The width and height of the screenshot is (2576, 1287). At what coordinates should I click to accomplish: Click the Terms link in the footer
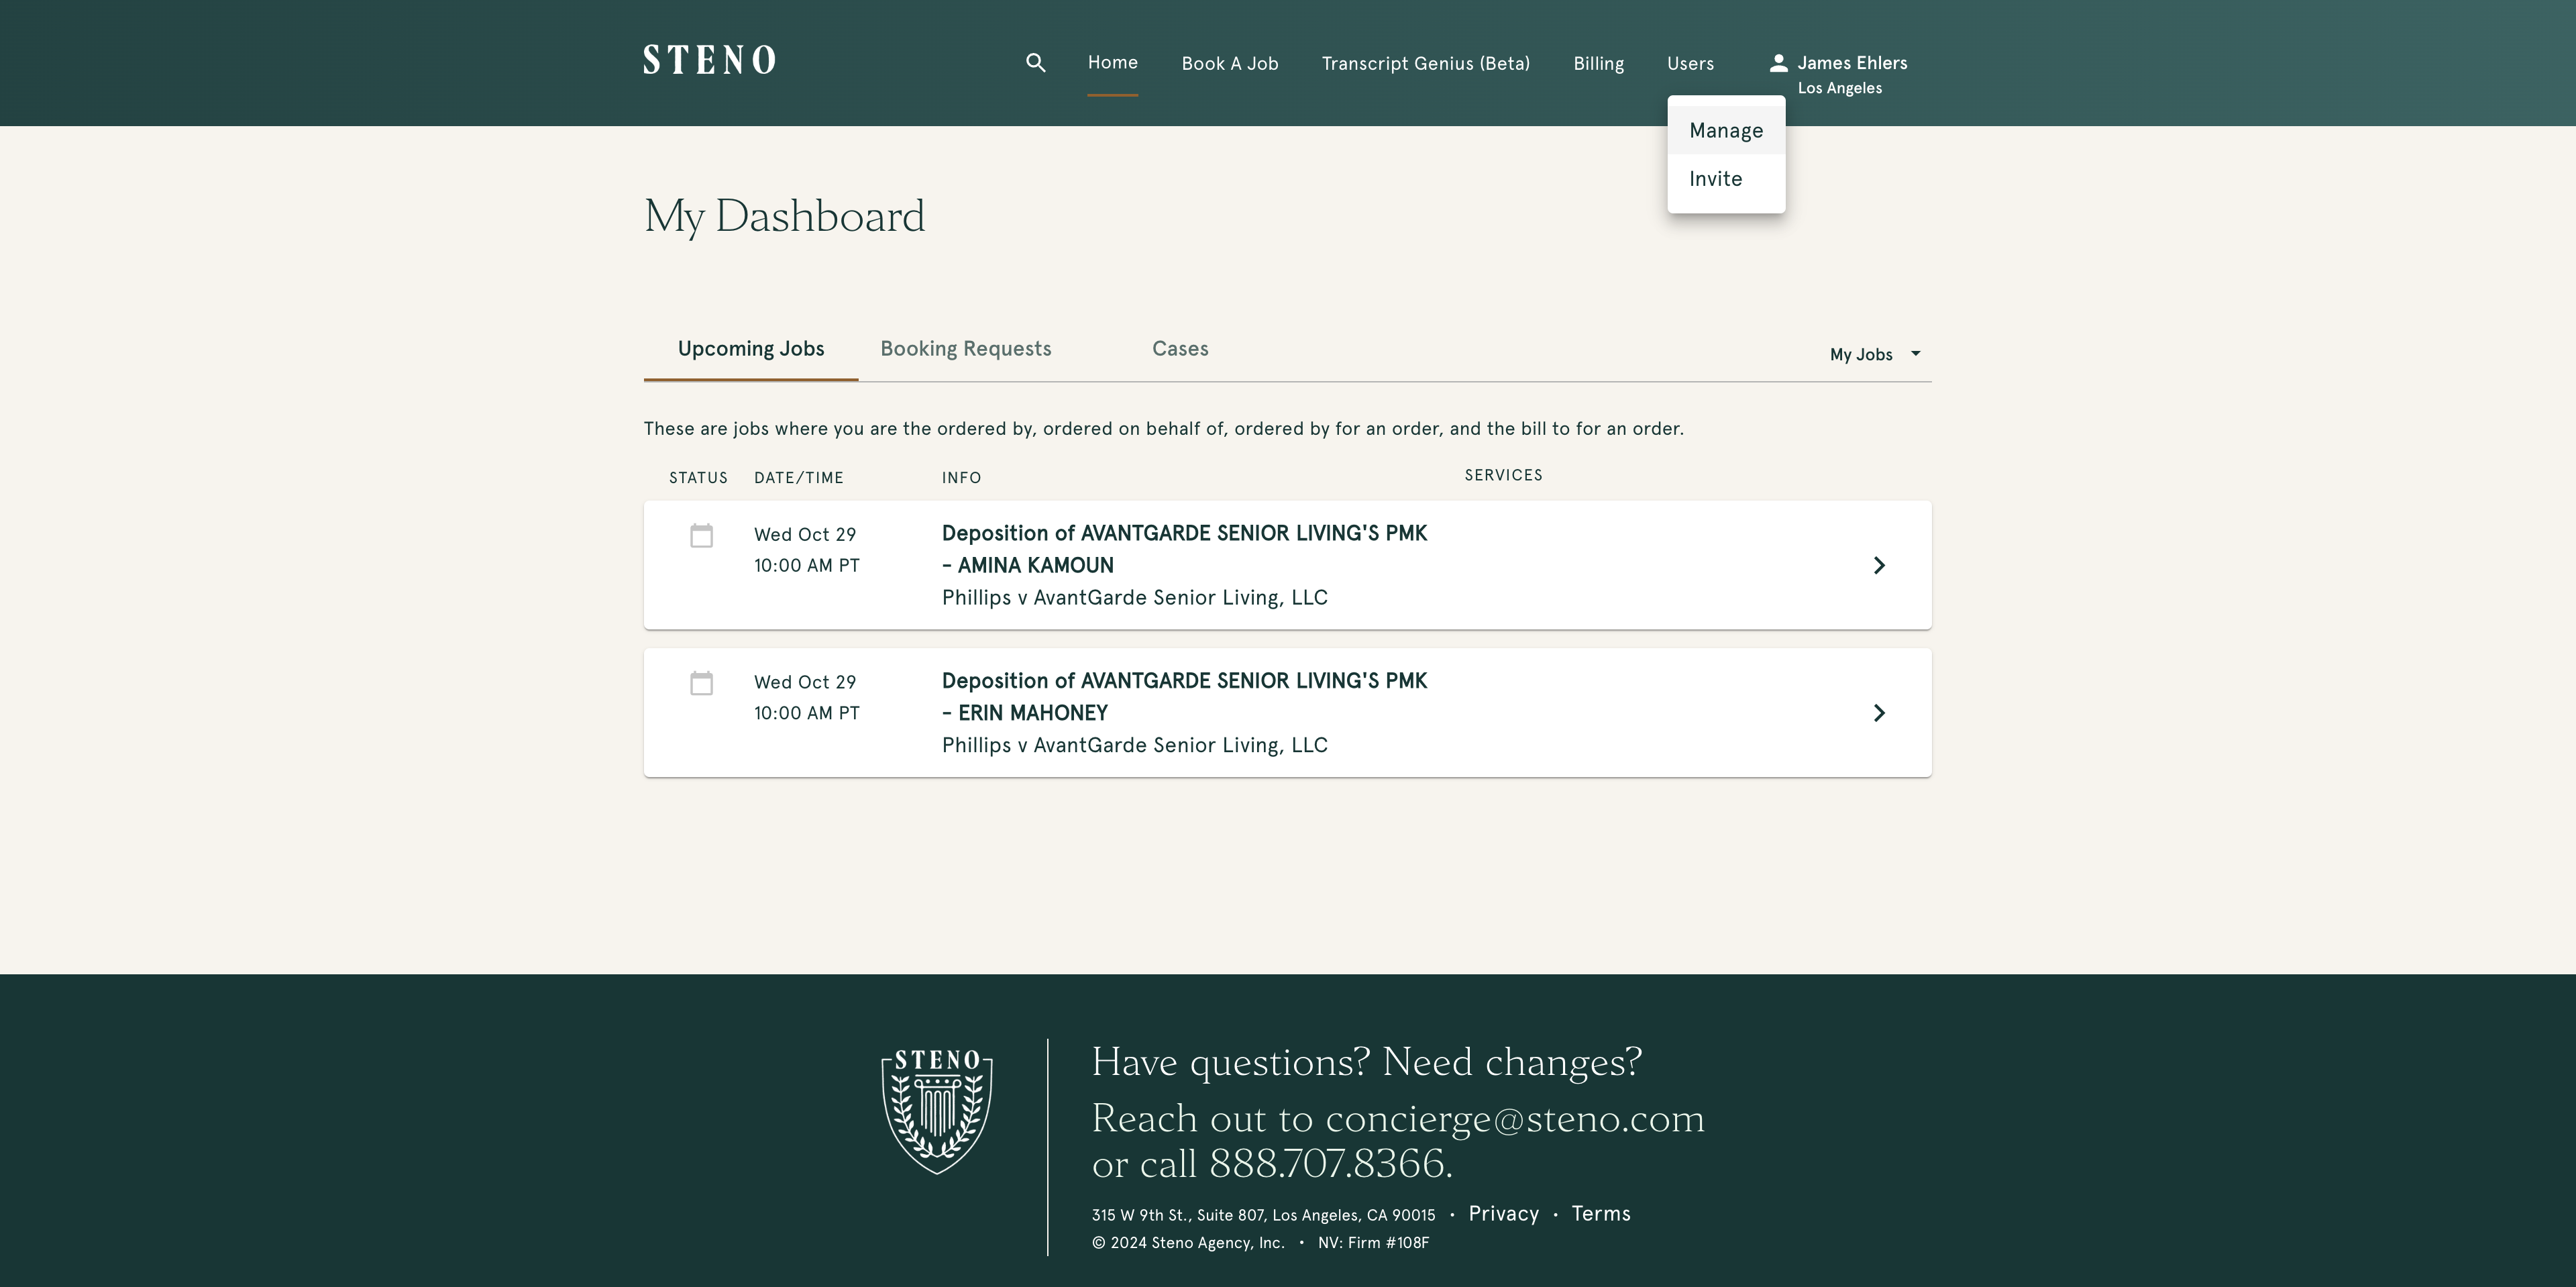pyautogui.click(x=1602, y=1213)
